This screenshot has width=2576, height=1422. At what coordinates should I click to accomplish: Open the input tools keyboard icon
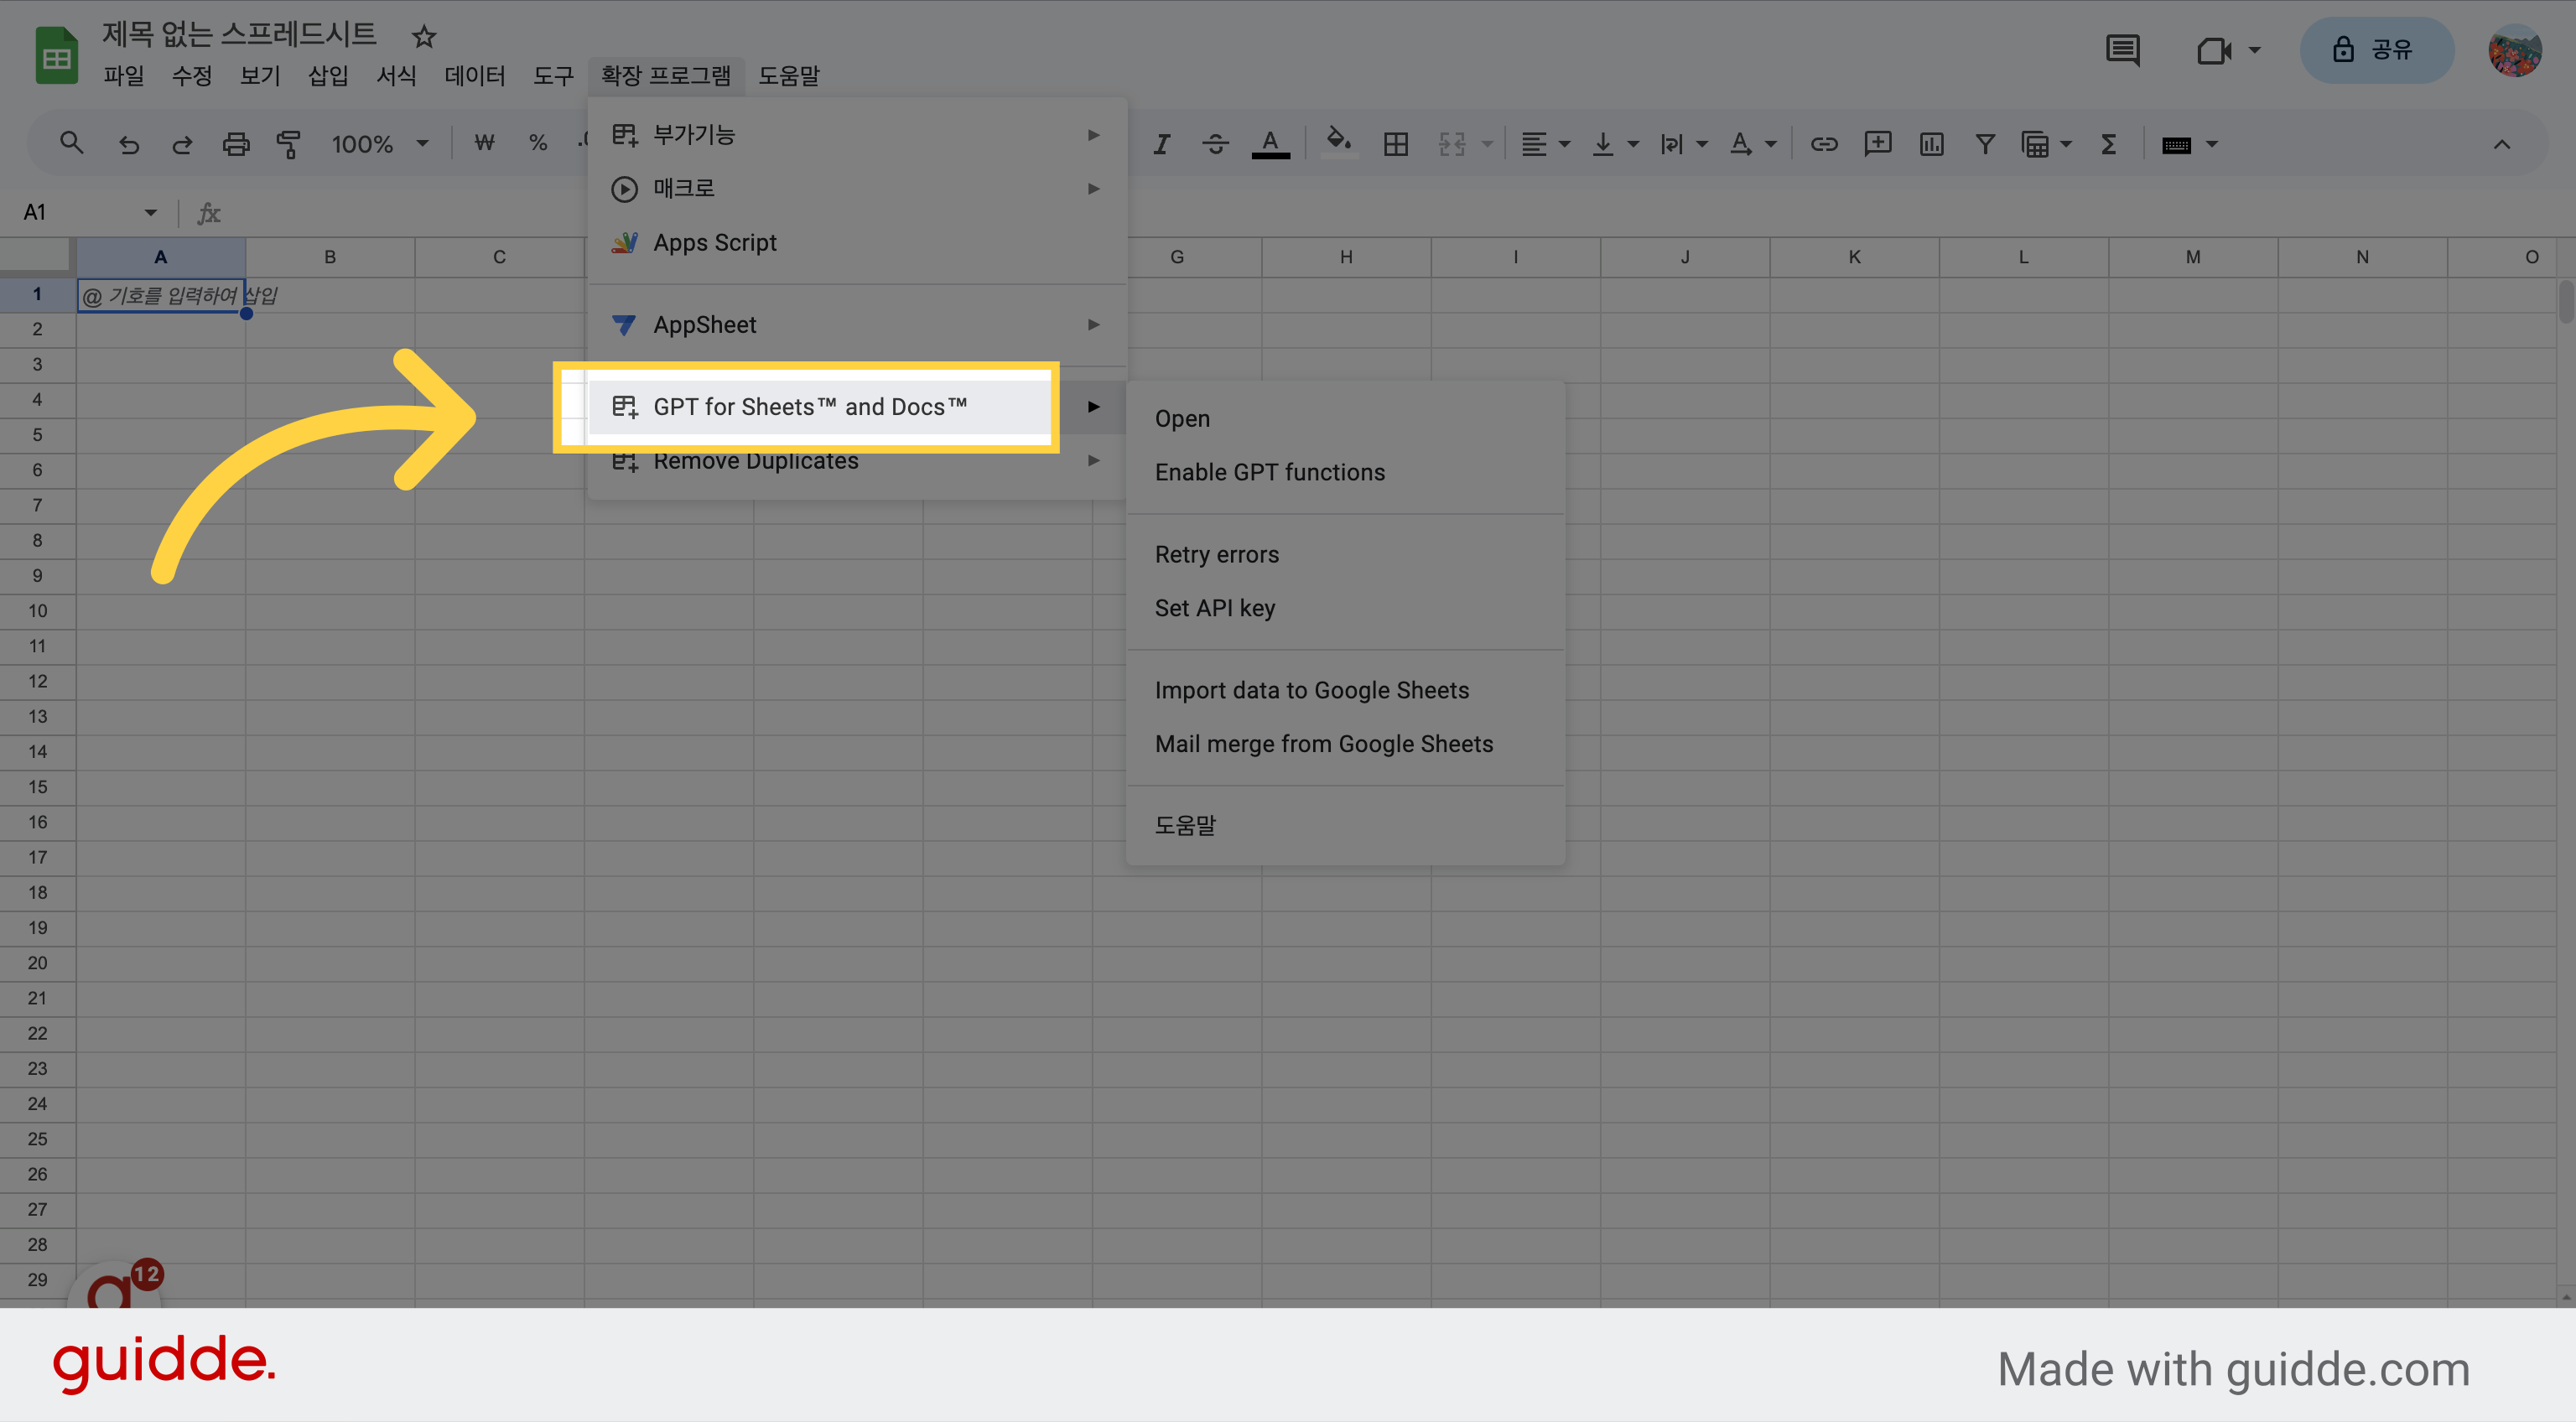tap(2176, 145)
